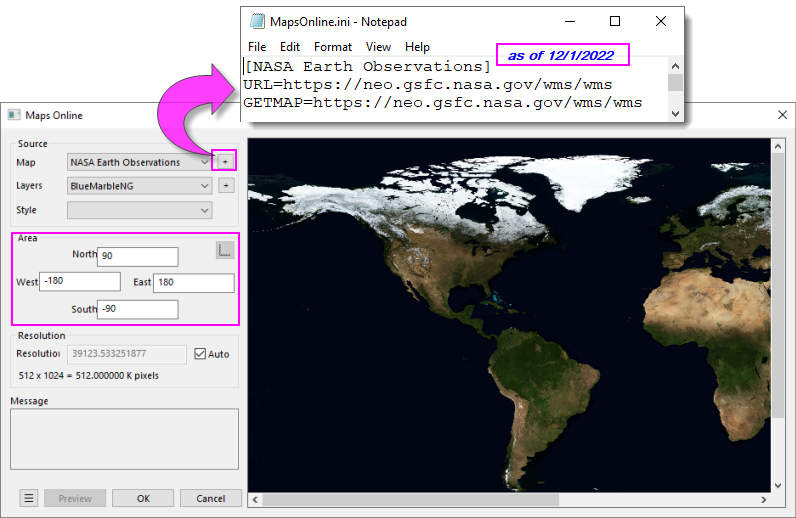Click the plus button beside Layers dropdown

(226, 186)
